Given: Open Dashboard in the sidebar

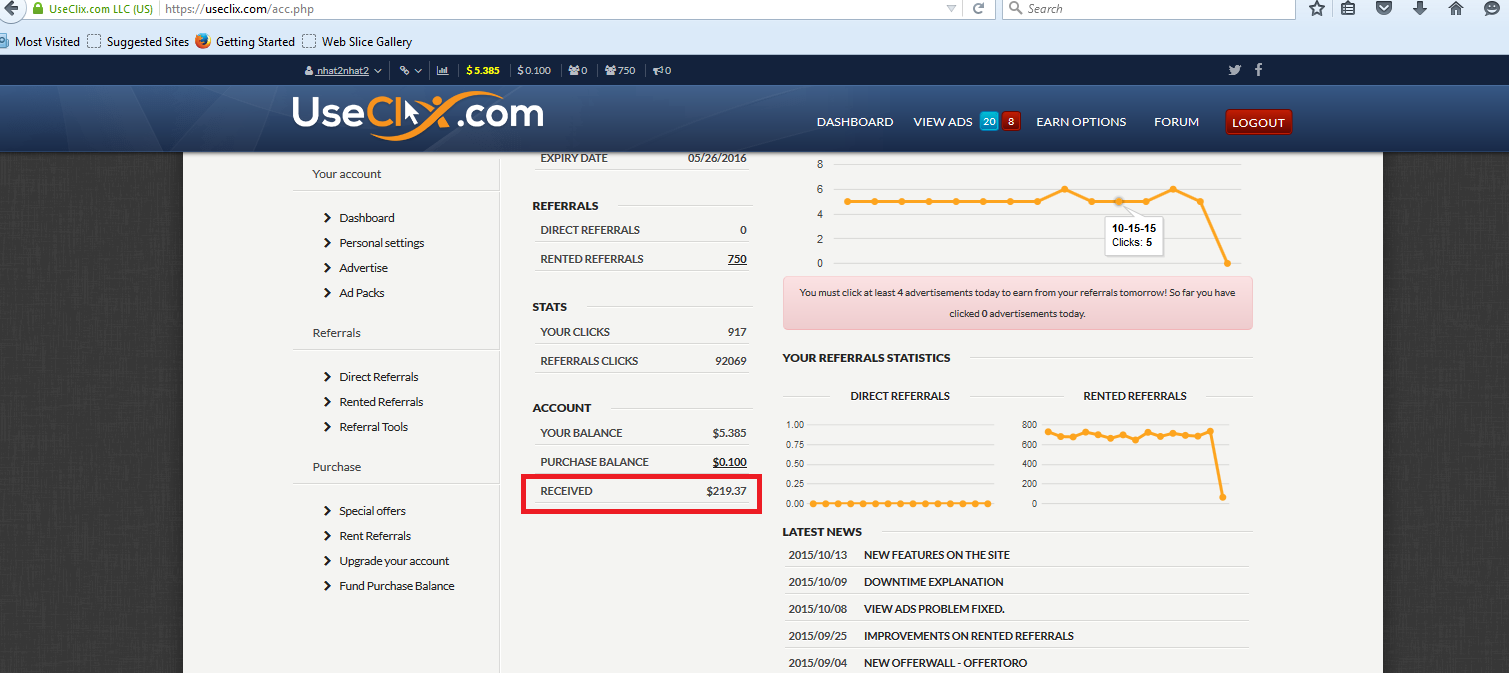Looking at the screenshot, I should pos(366,218).
